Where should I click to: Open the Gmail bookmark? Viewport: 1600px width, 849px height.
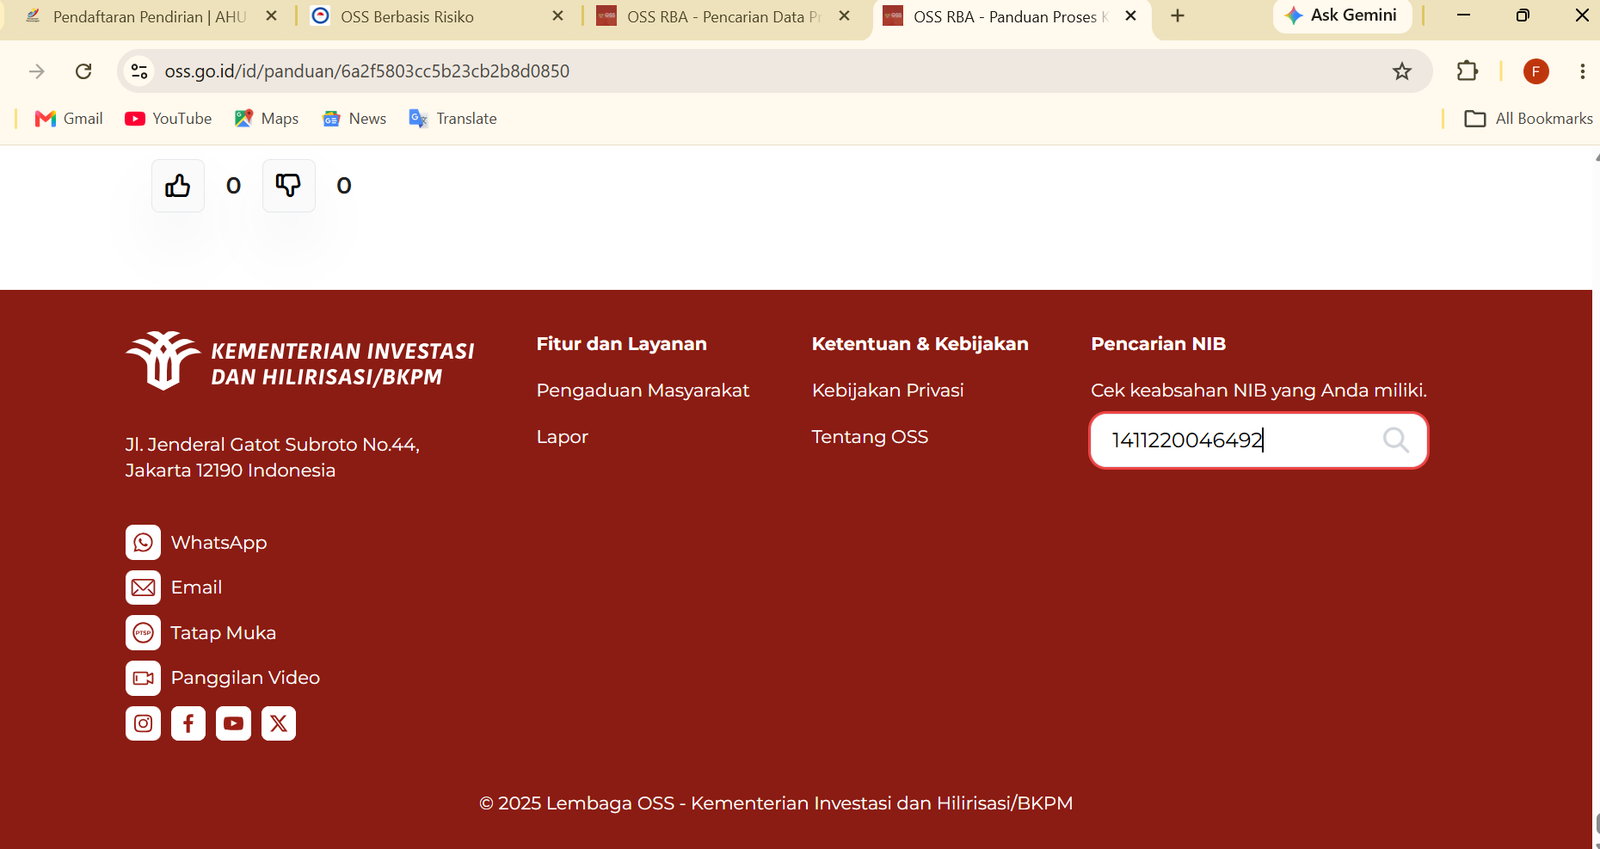[69, 118]
